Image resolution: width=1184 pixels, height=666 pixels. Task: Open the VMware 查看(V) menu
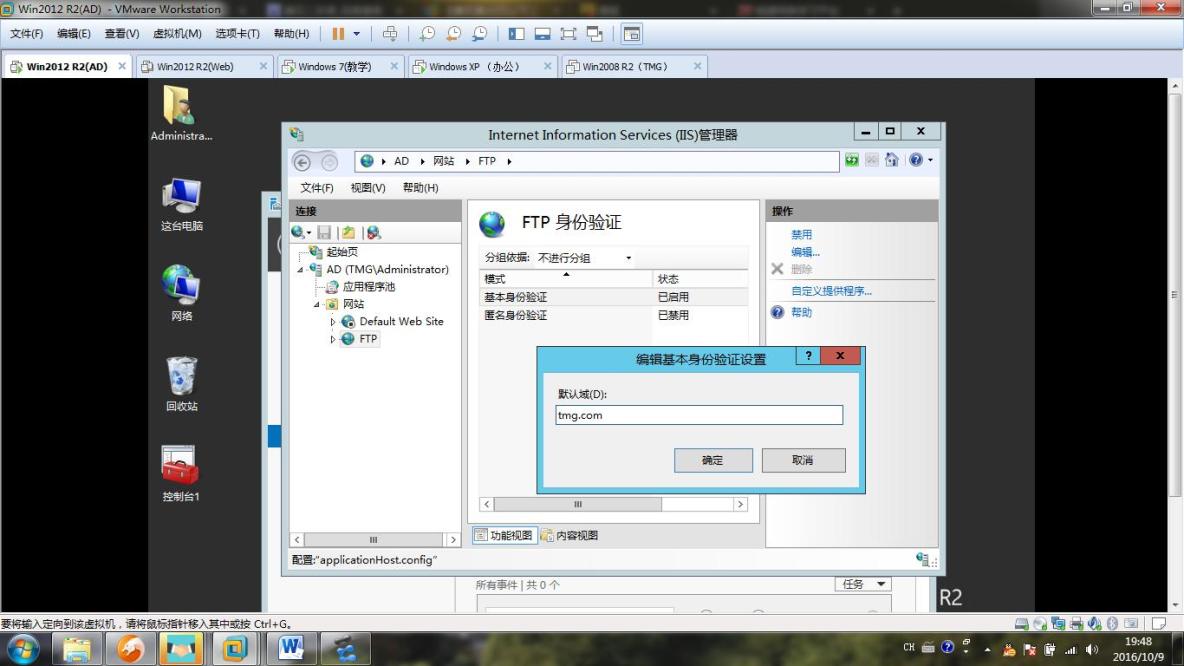click(x=122, y=34)
